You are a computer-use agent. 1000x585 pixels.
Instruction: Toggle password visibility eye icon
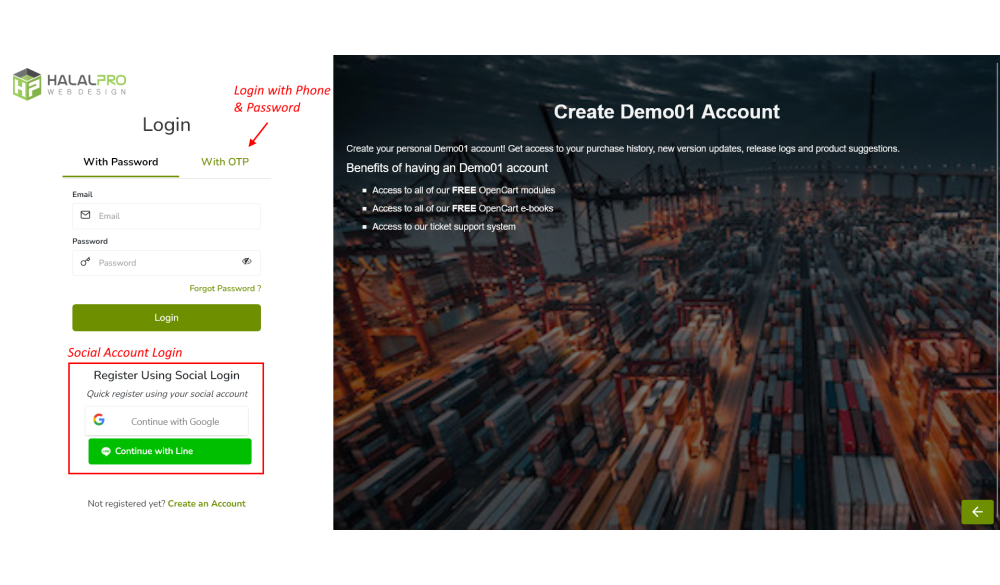tap(247, 262)
